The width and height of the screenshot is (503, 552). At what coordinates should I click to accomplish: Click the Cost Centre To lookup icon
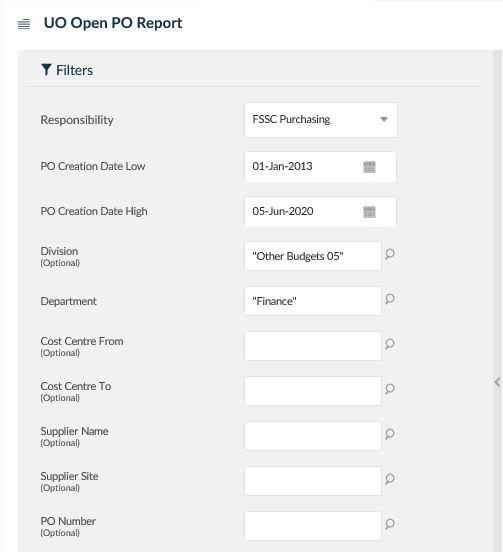[x=389, y=389]
